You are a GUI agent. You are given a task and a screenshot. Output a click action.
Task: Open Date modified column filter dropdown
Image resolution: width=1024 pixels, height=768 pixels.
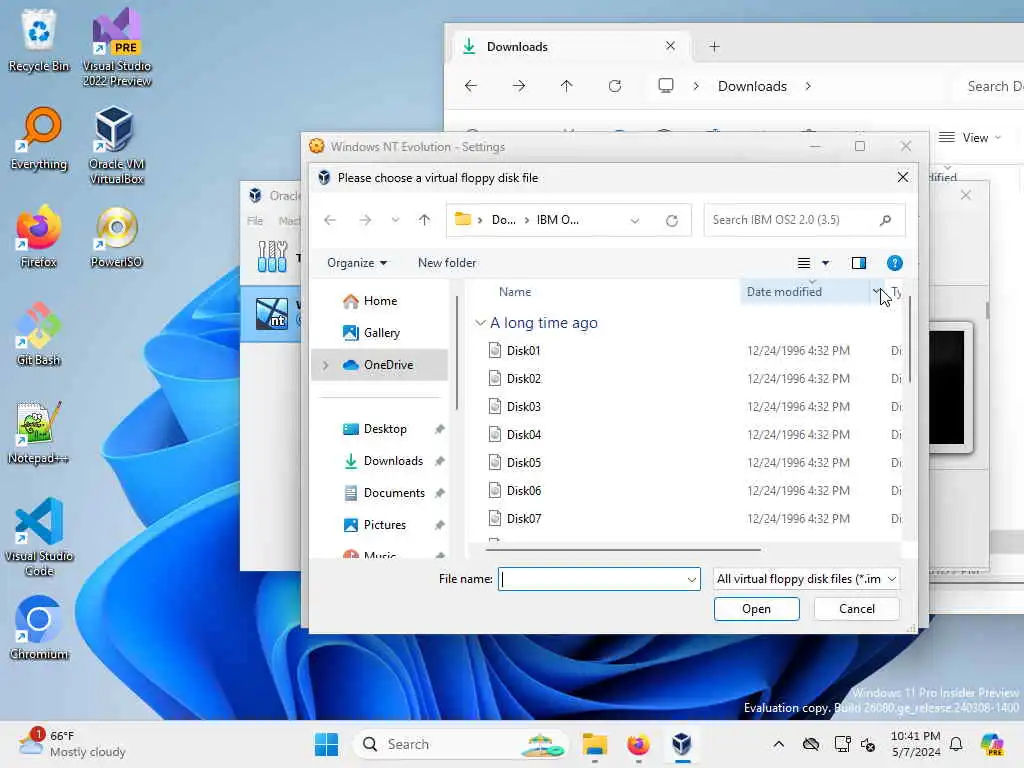pos(876,291)
